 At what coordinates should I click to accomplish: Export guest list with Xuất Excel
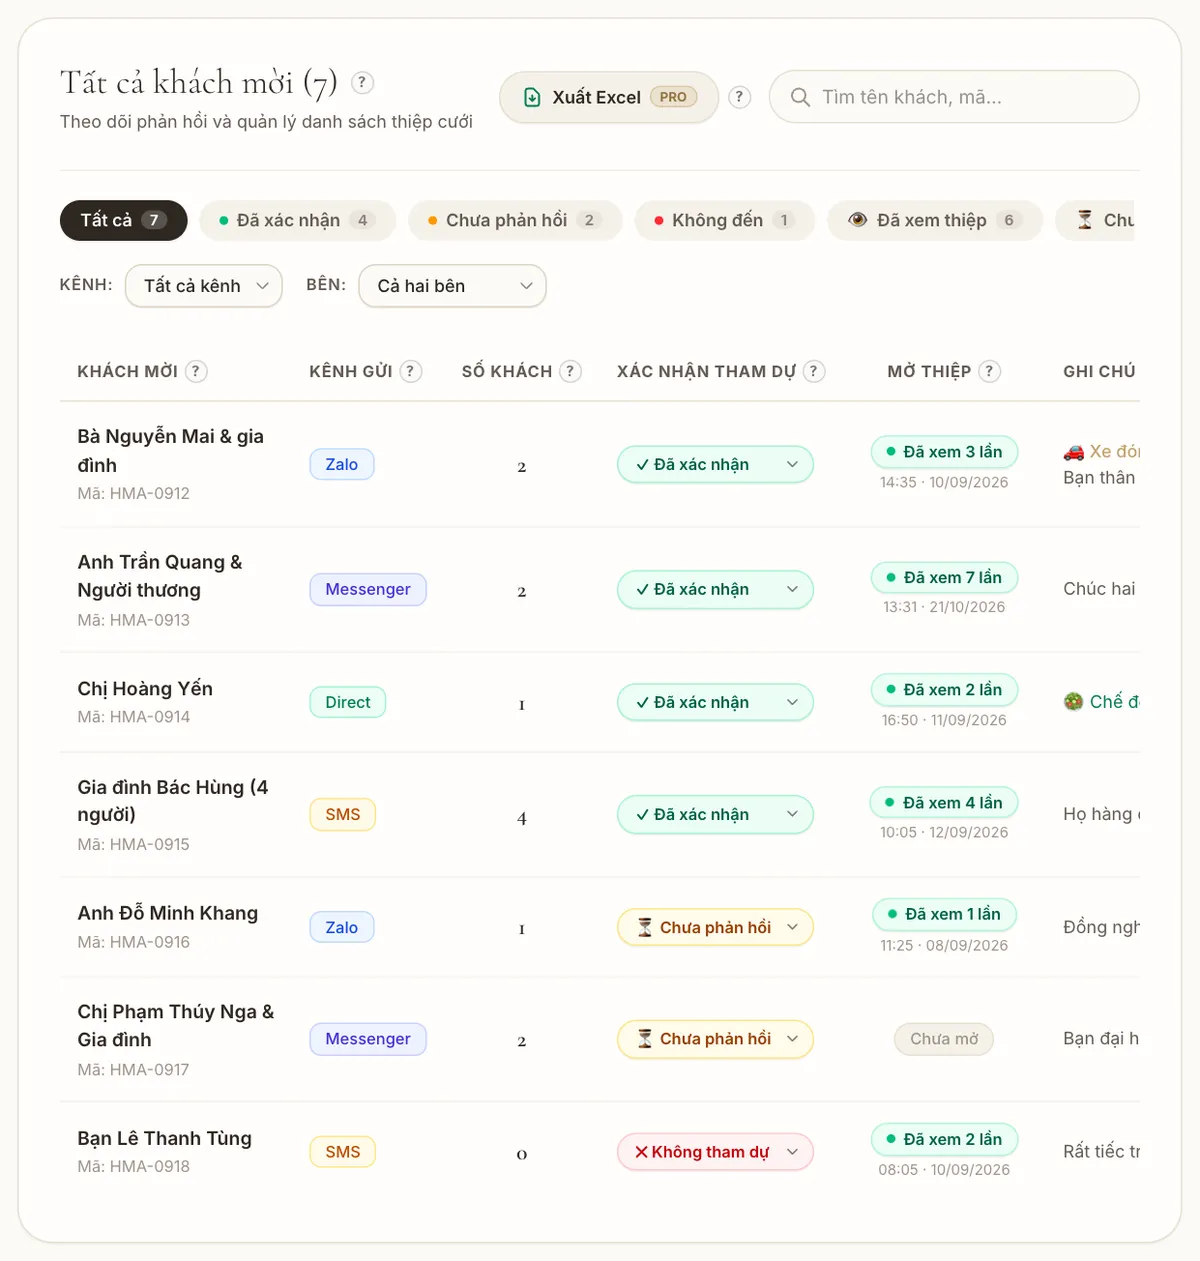609,97
